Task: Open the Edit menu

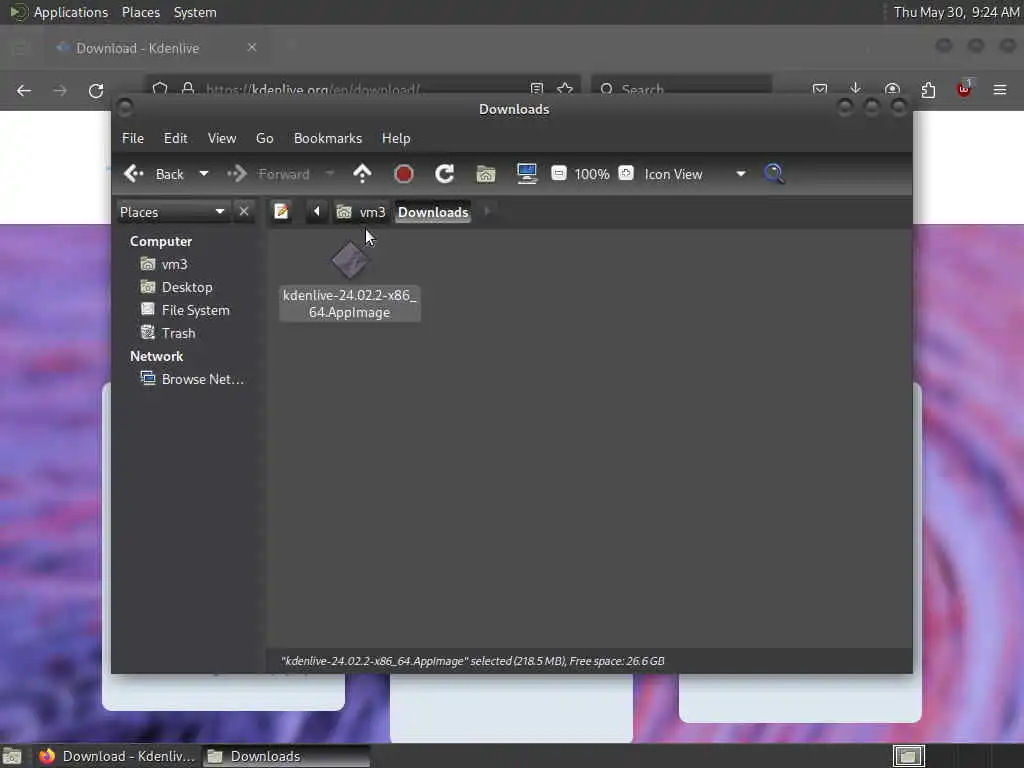Action: (x=176, y=138)
